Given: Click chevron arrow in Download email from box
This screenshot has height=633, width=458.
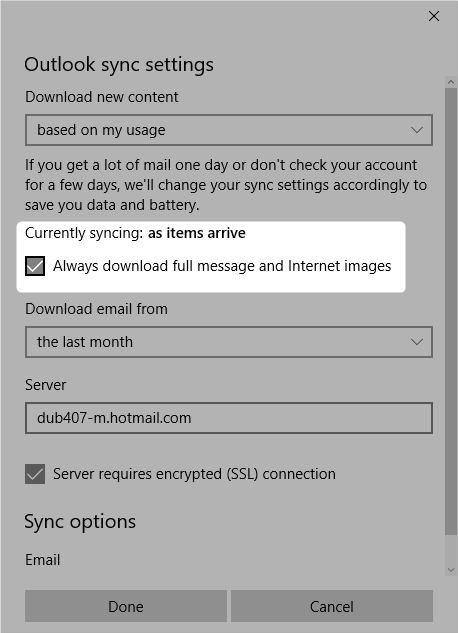Looking at the screenshot, I should [416, 342].
